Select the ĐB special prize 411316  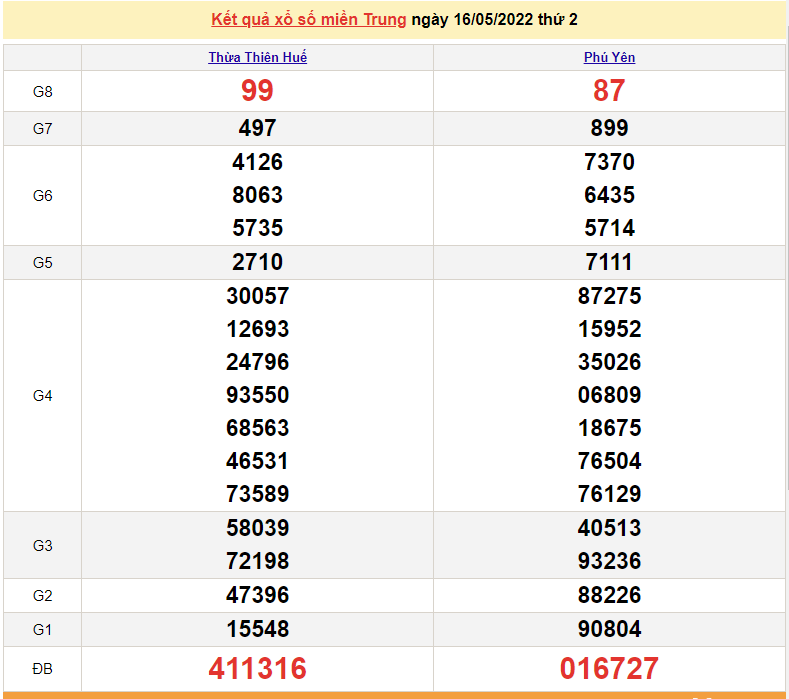[257, 669]
